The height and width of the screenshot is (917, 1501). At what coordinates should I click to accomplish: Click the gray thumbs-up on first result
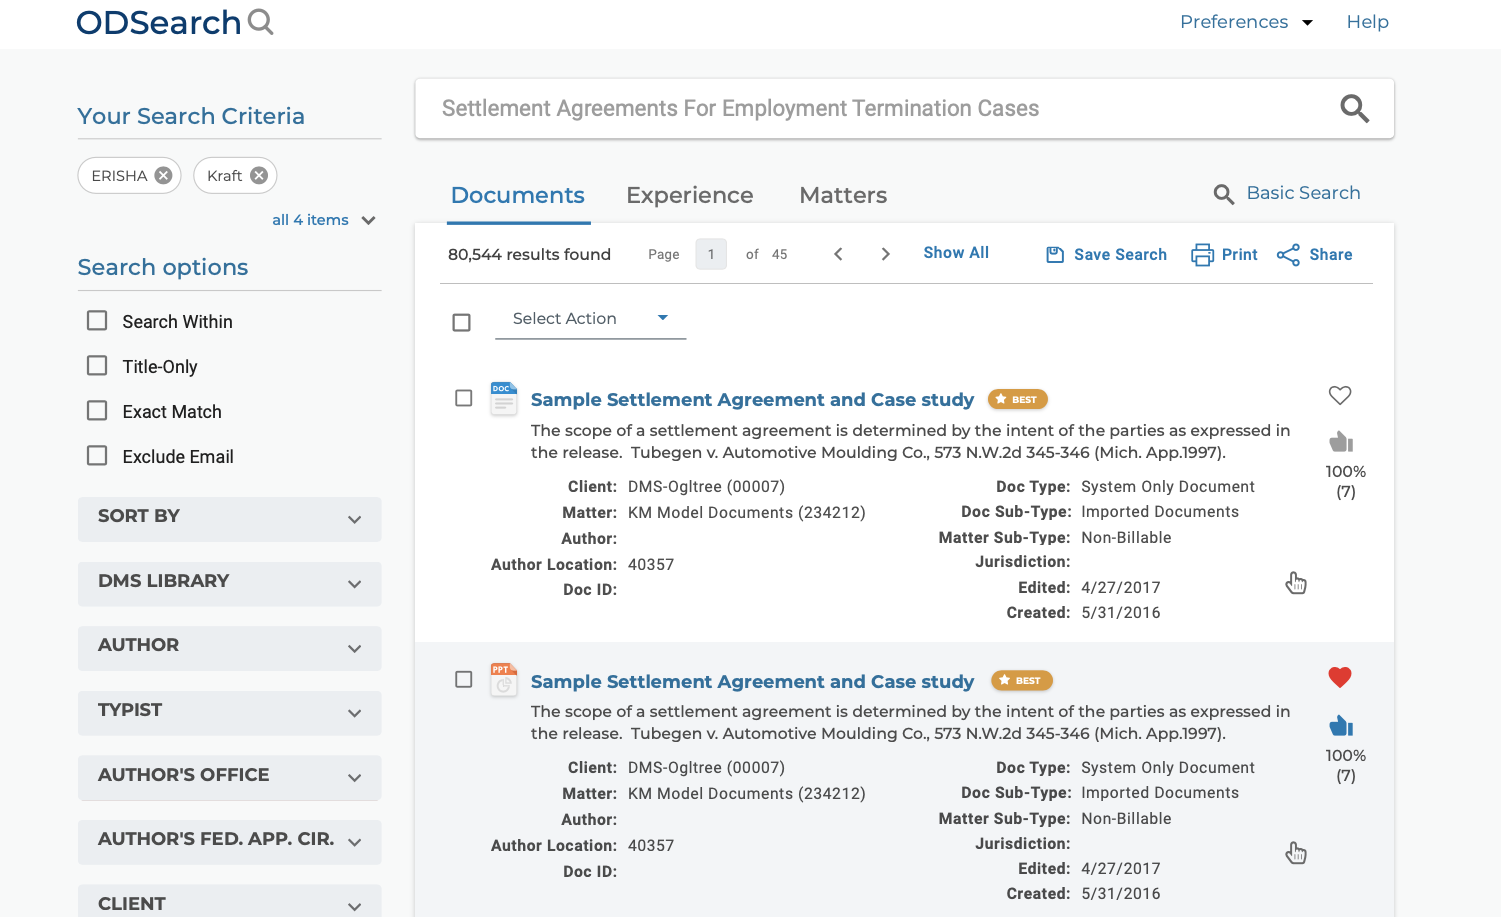point(1341,441)
